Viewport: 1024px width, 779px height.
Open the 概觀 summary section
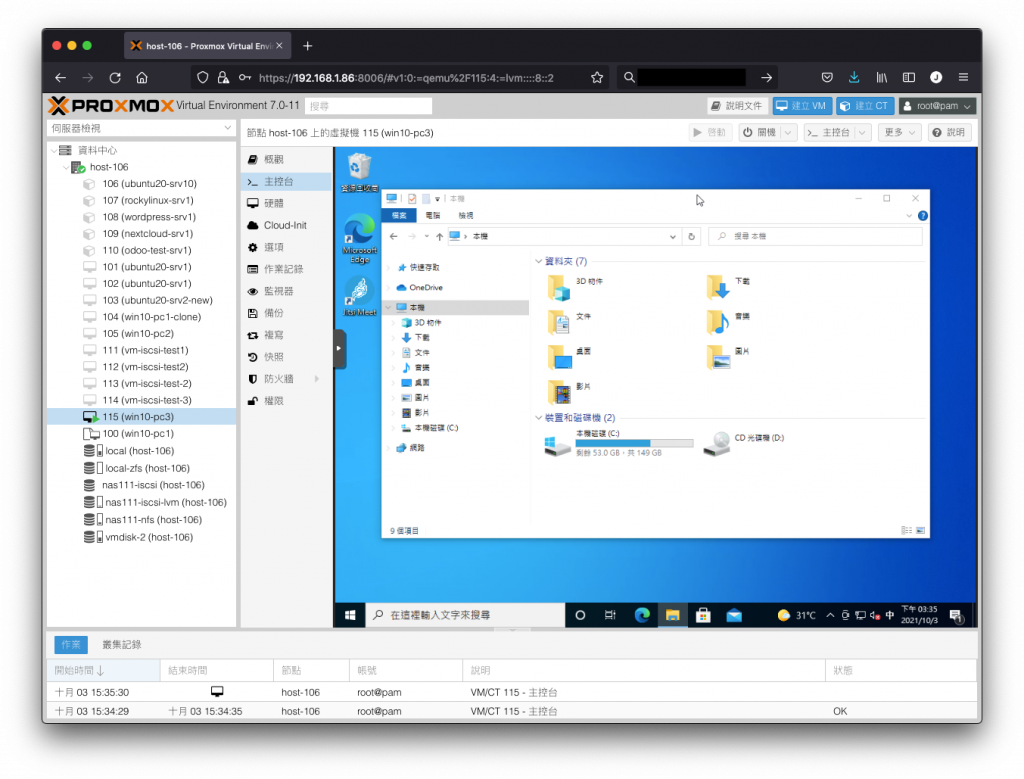tap(287, 159)
